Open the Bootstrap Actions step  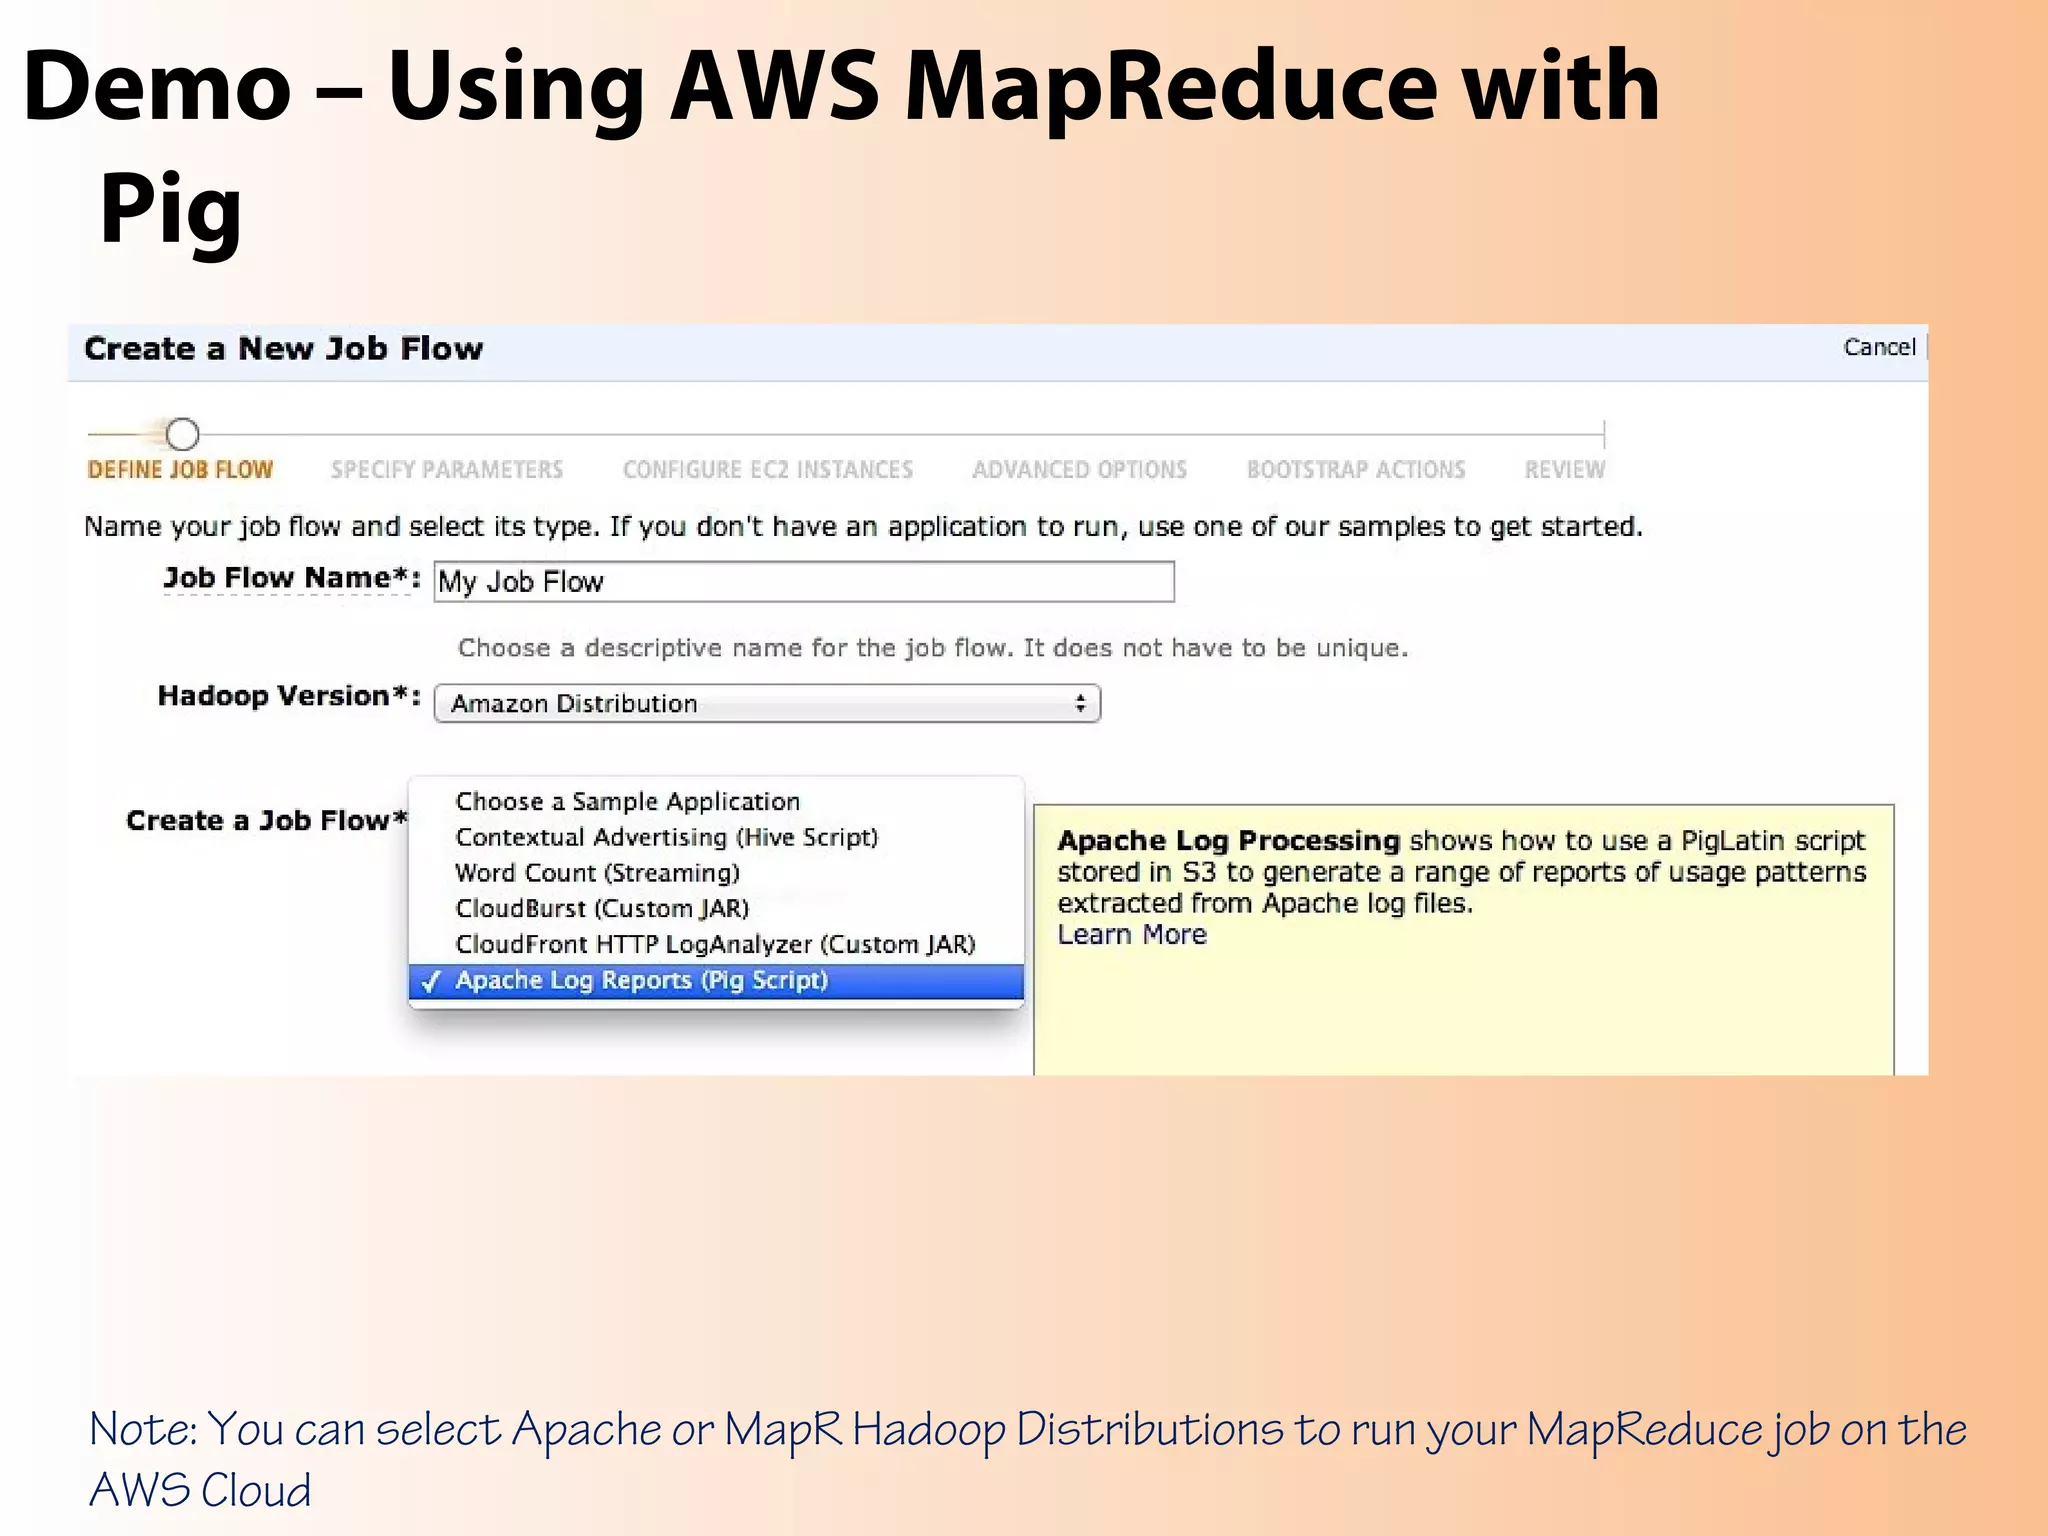click(1356, 469)
